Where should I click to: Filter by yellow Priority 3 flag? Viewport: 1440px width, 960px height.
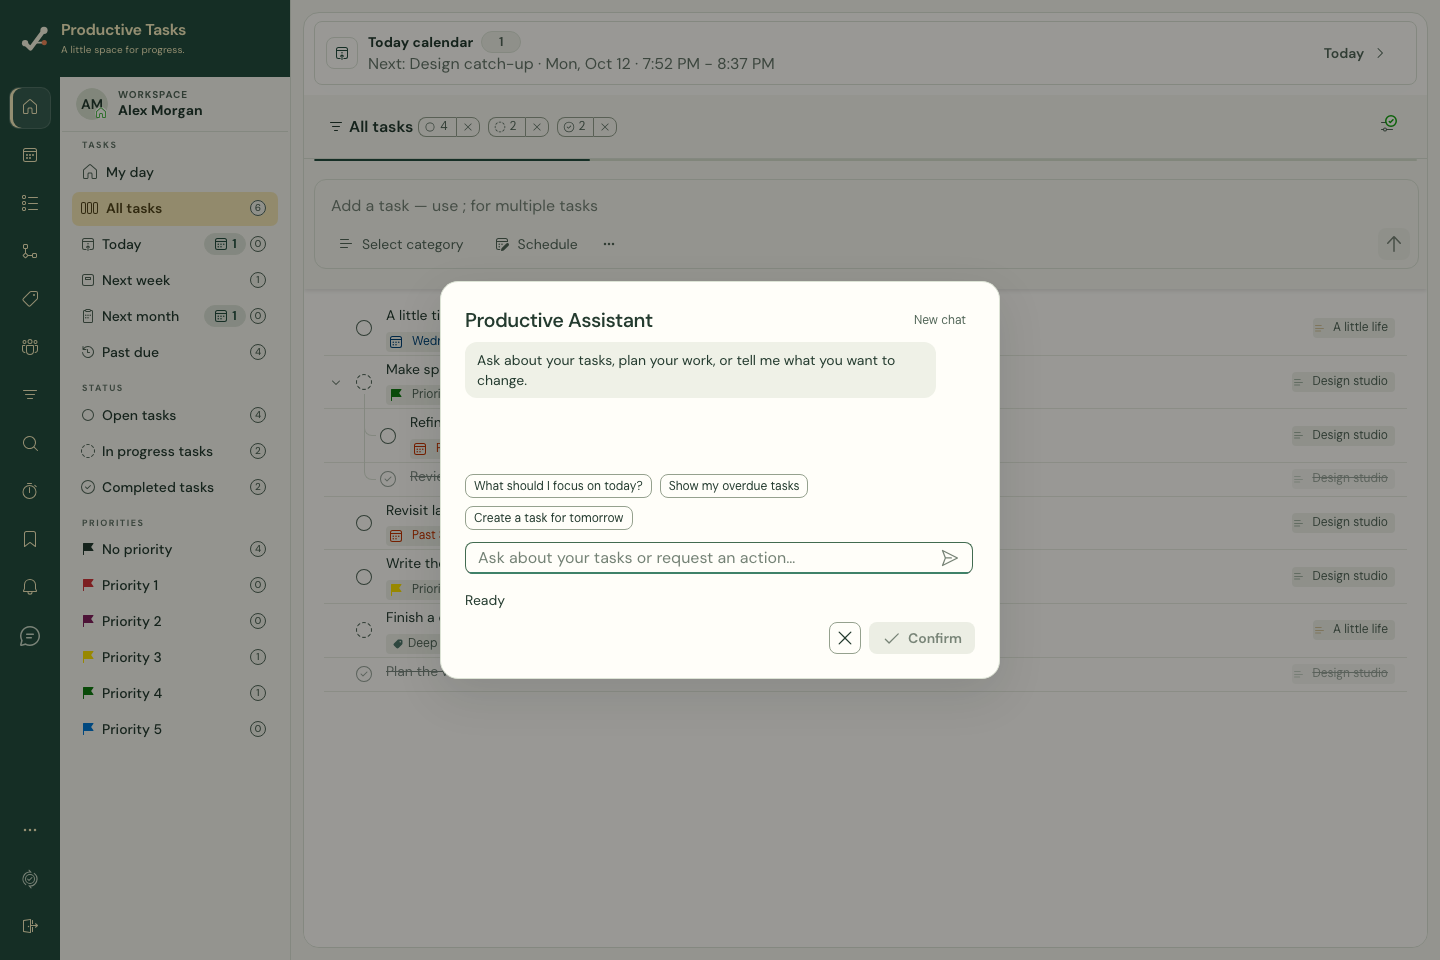[175, 657]
